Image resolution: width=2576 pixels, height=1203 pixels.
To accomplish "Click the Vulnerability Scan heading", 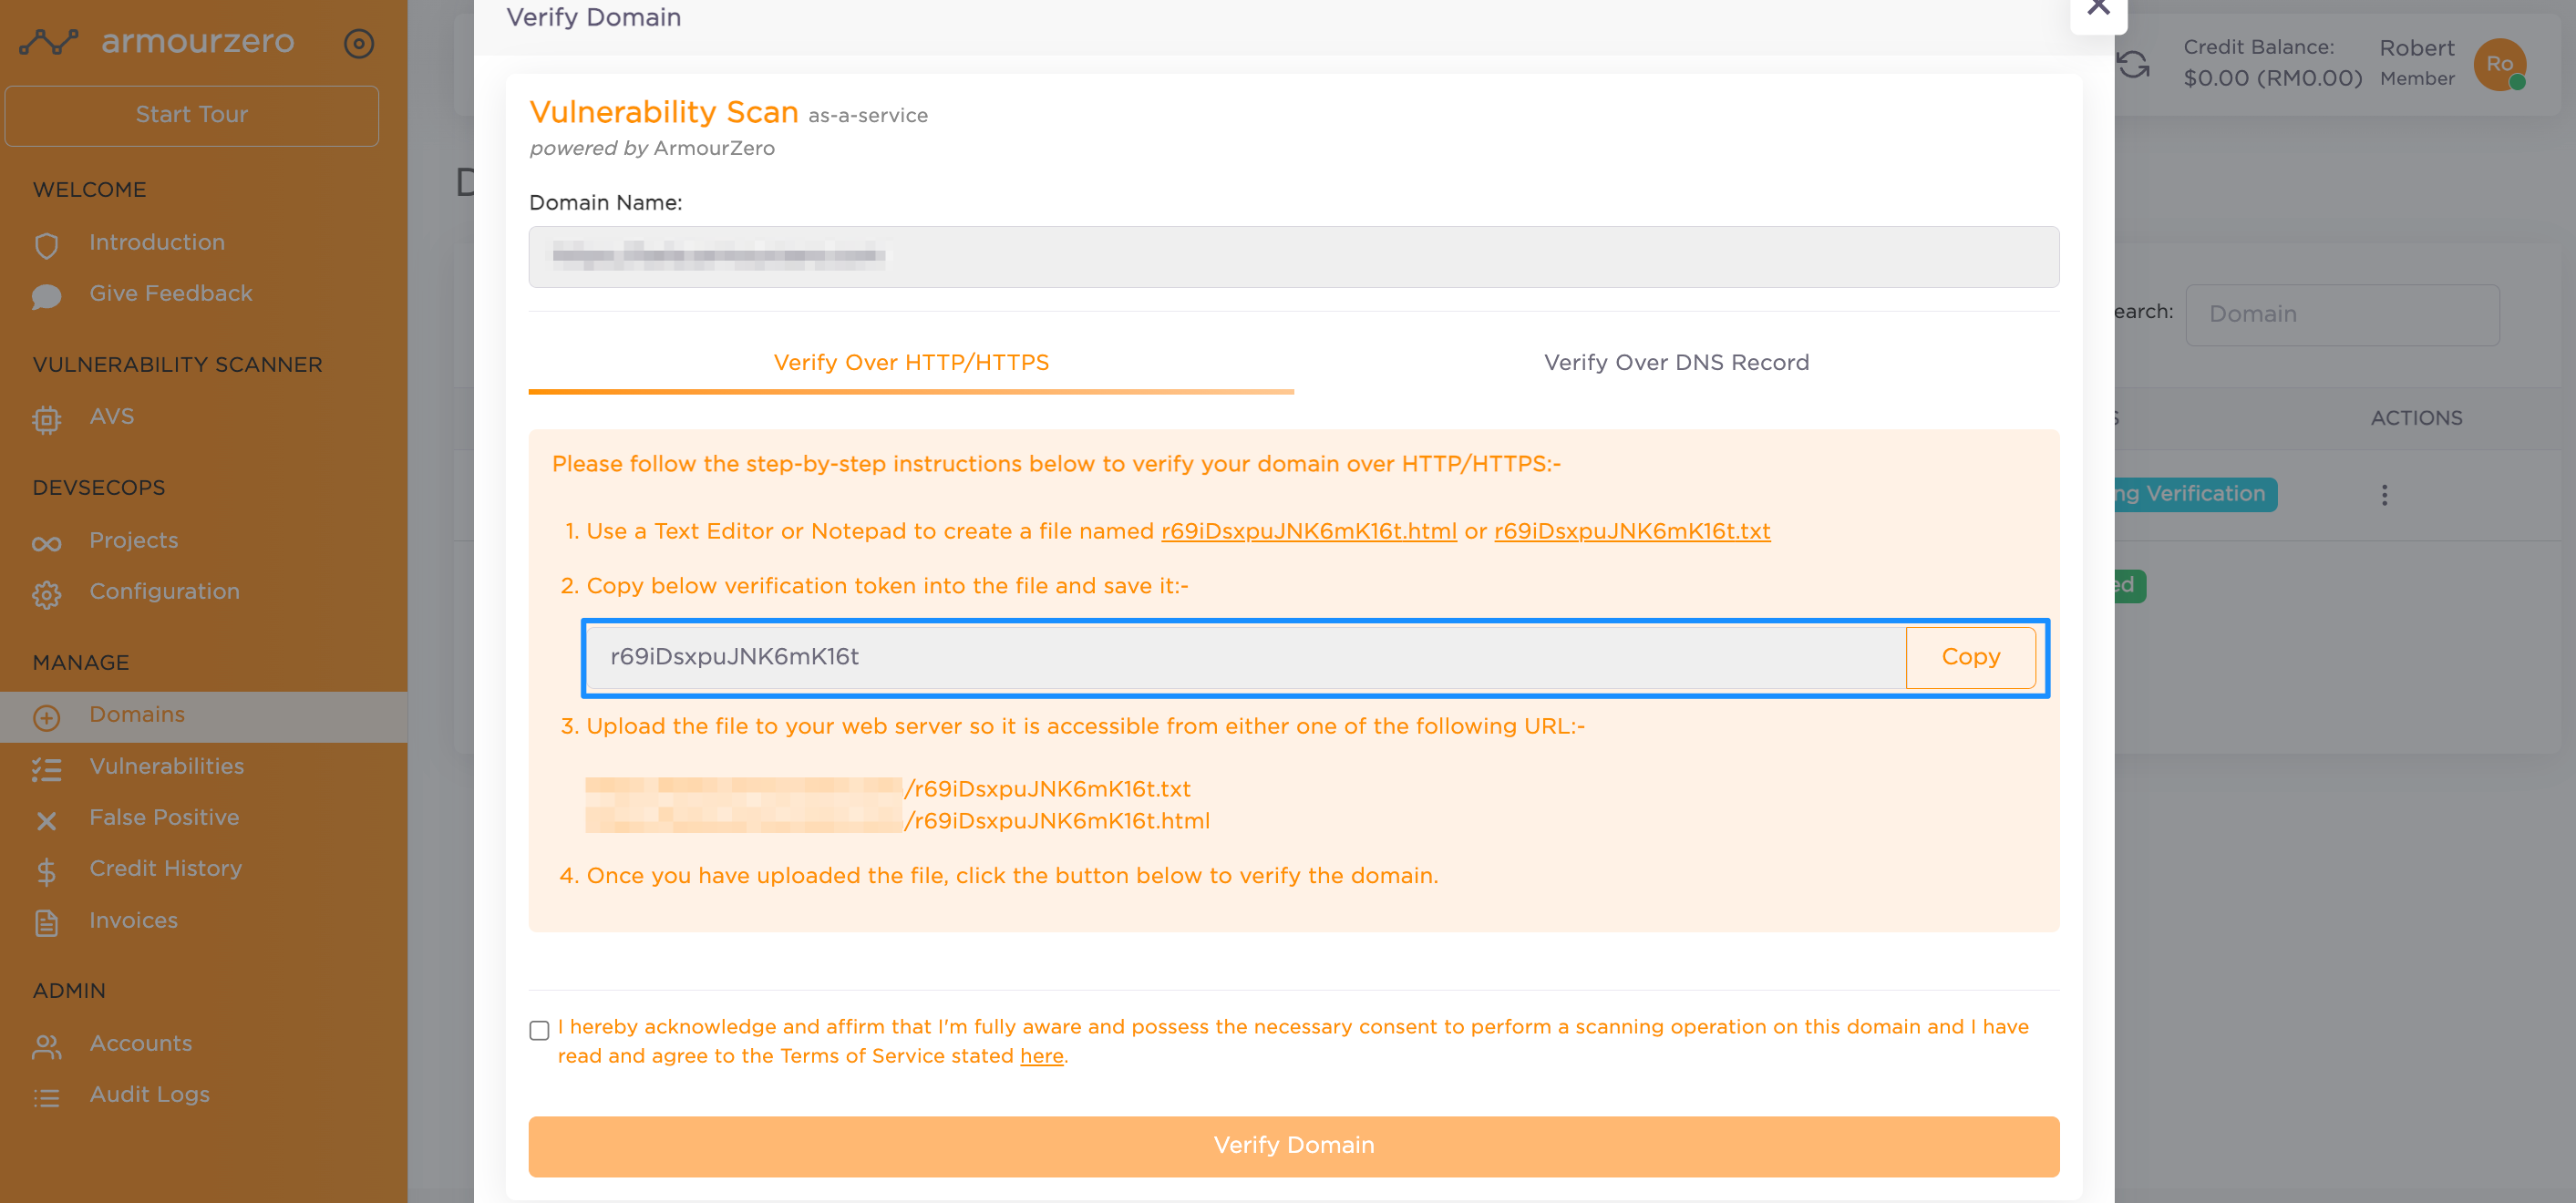I will (x=663, y=112).
